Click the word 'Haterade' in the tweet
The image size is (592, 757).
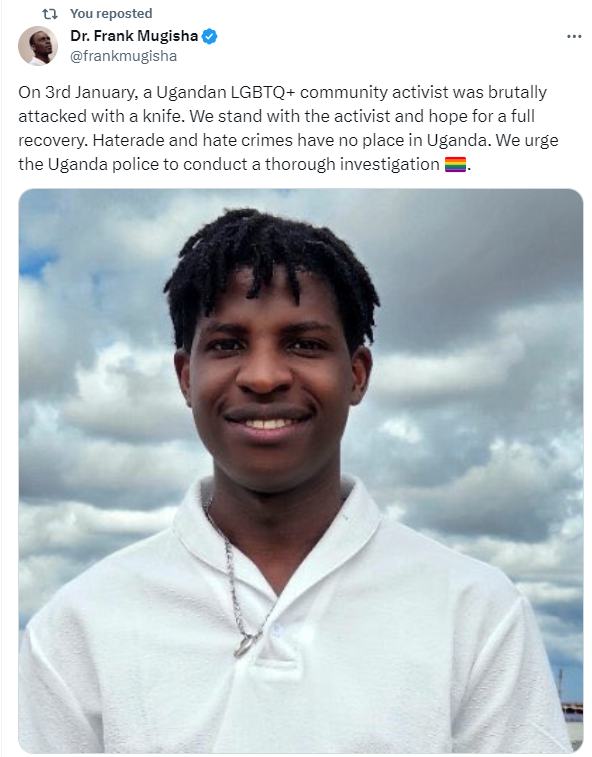128,140
